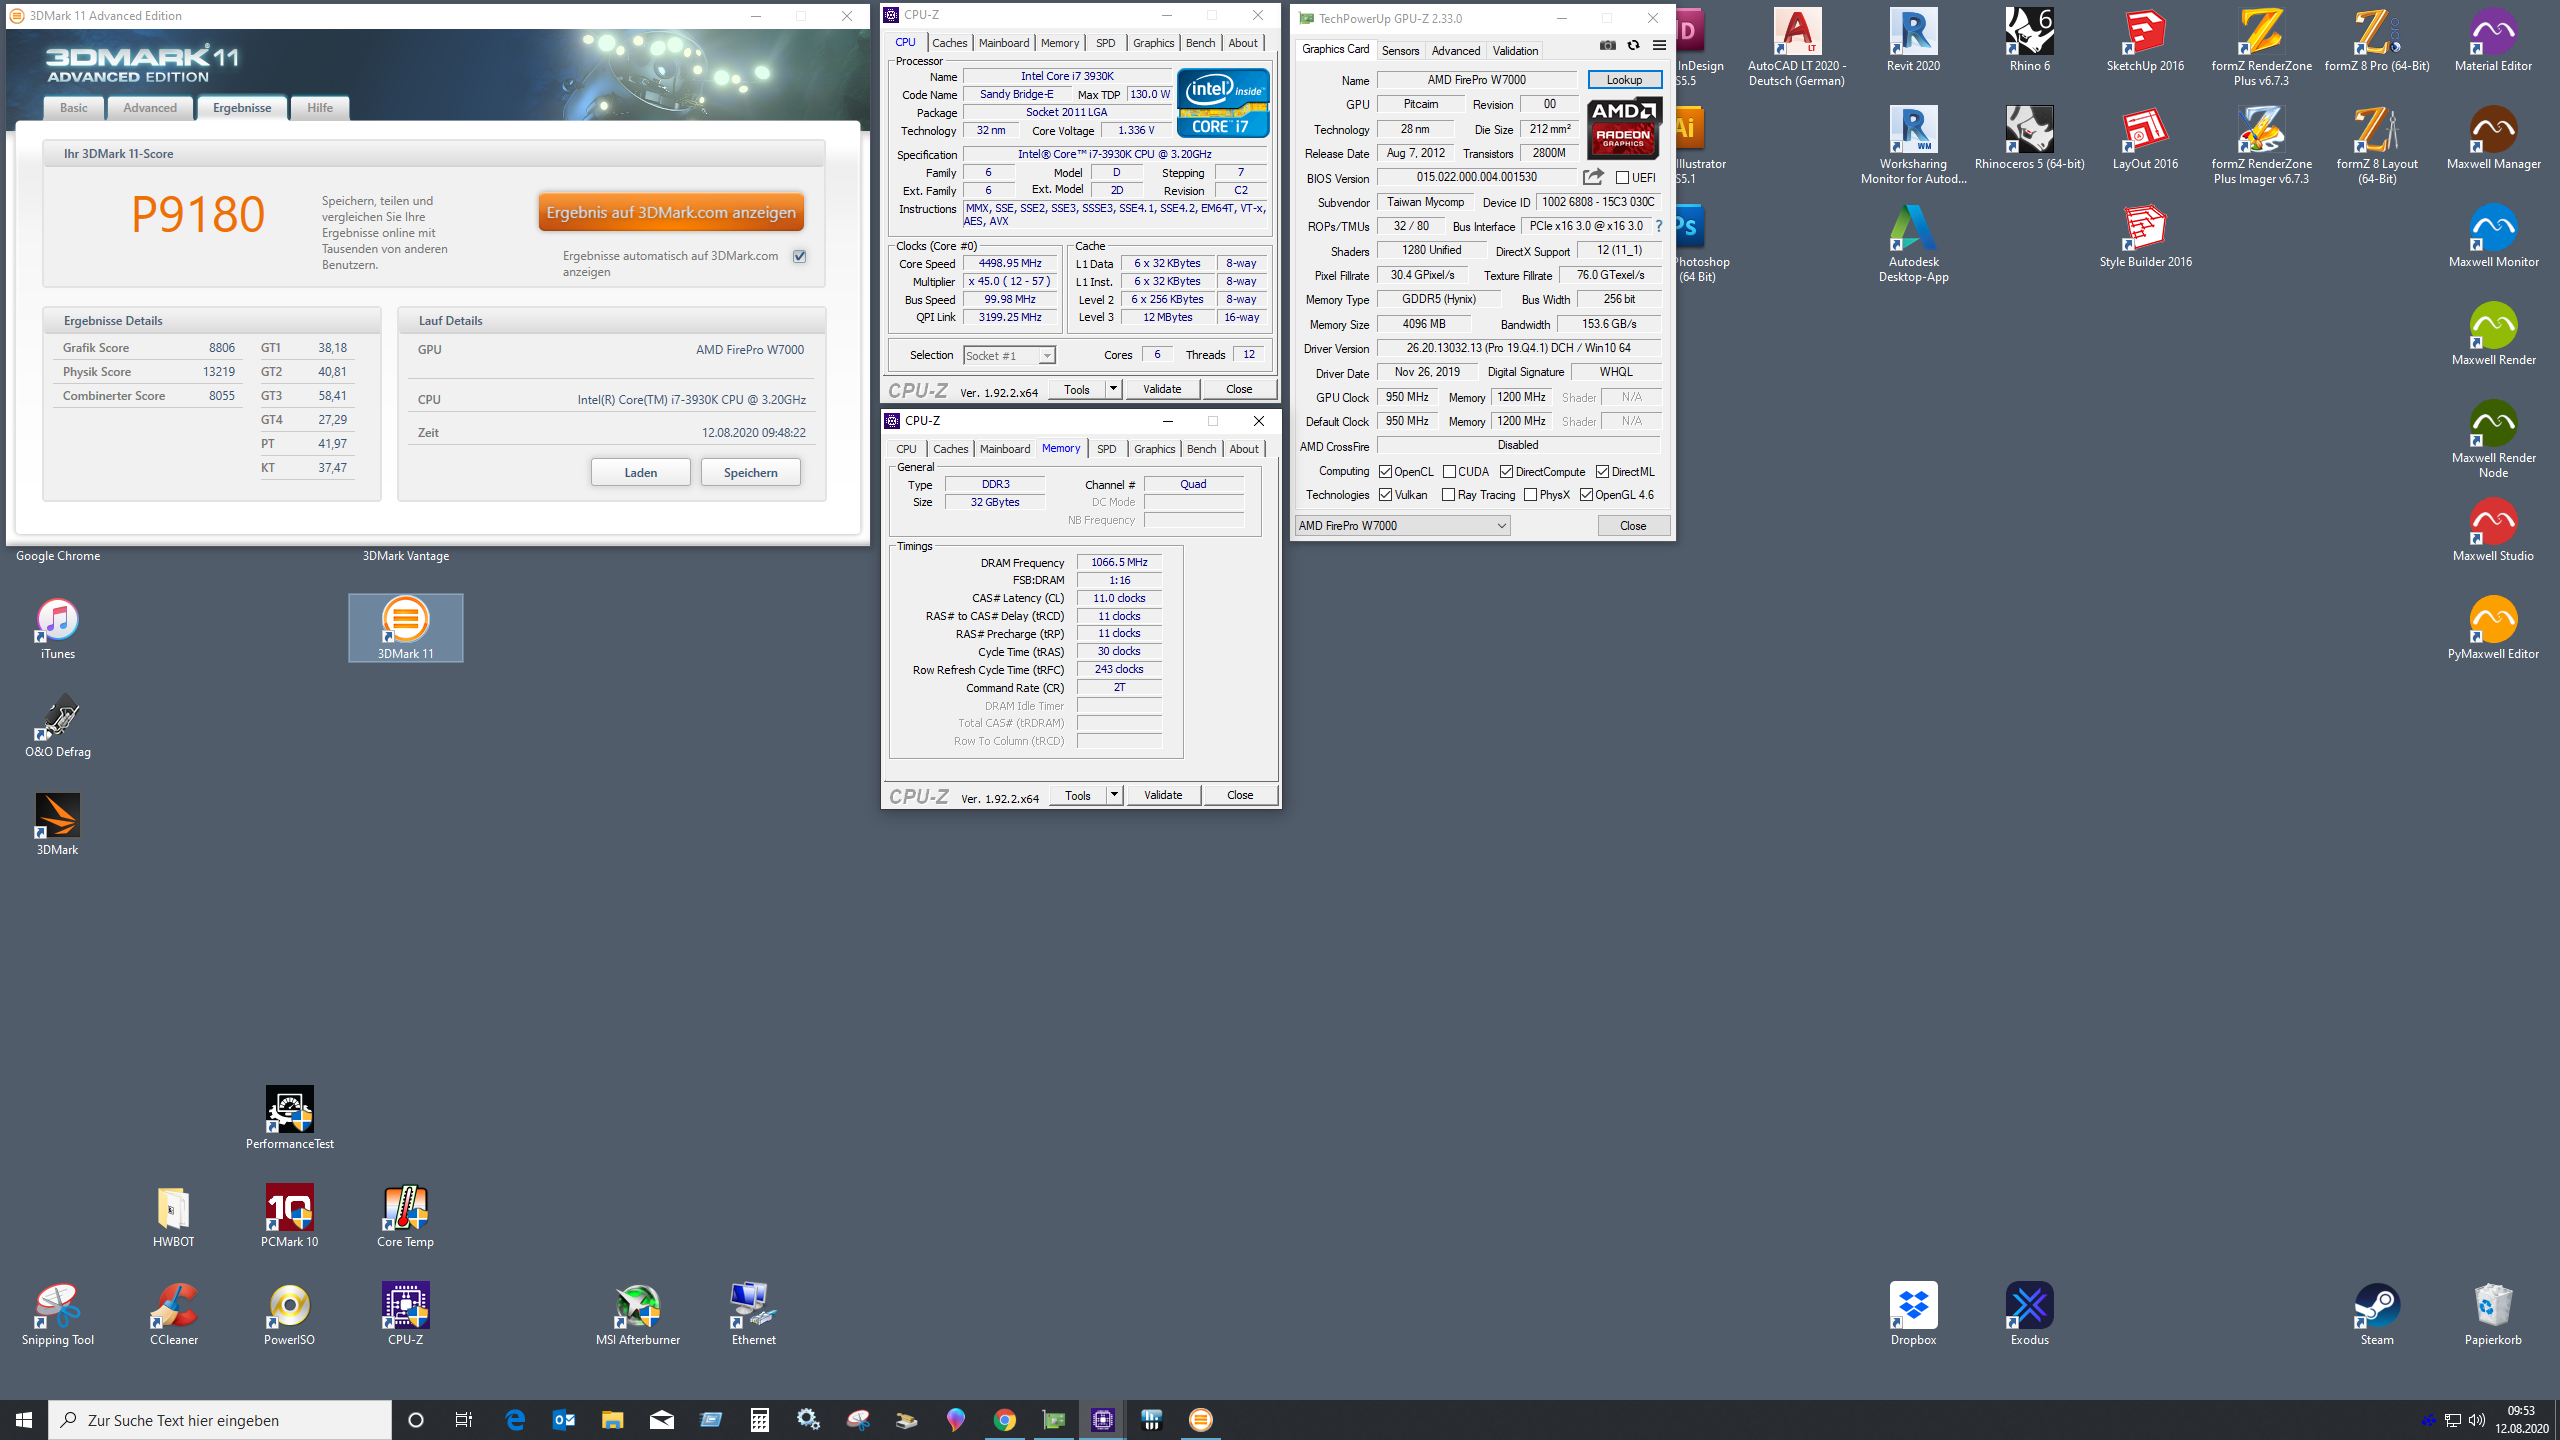
Task: Open Tools dropdown arrow in lower CPU-Z window
Action: coord(1114,794)
